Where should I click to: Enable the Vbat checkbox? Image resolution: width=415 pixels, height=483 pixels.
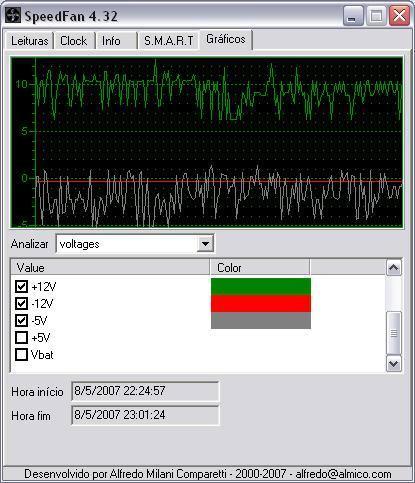tap(21, 355)
